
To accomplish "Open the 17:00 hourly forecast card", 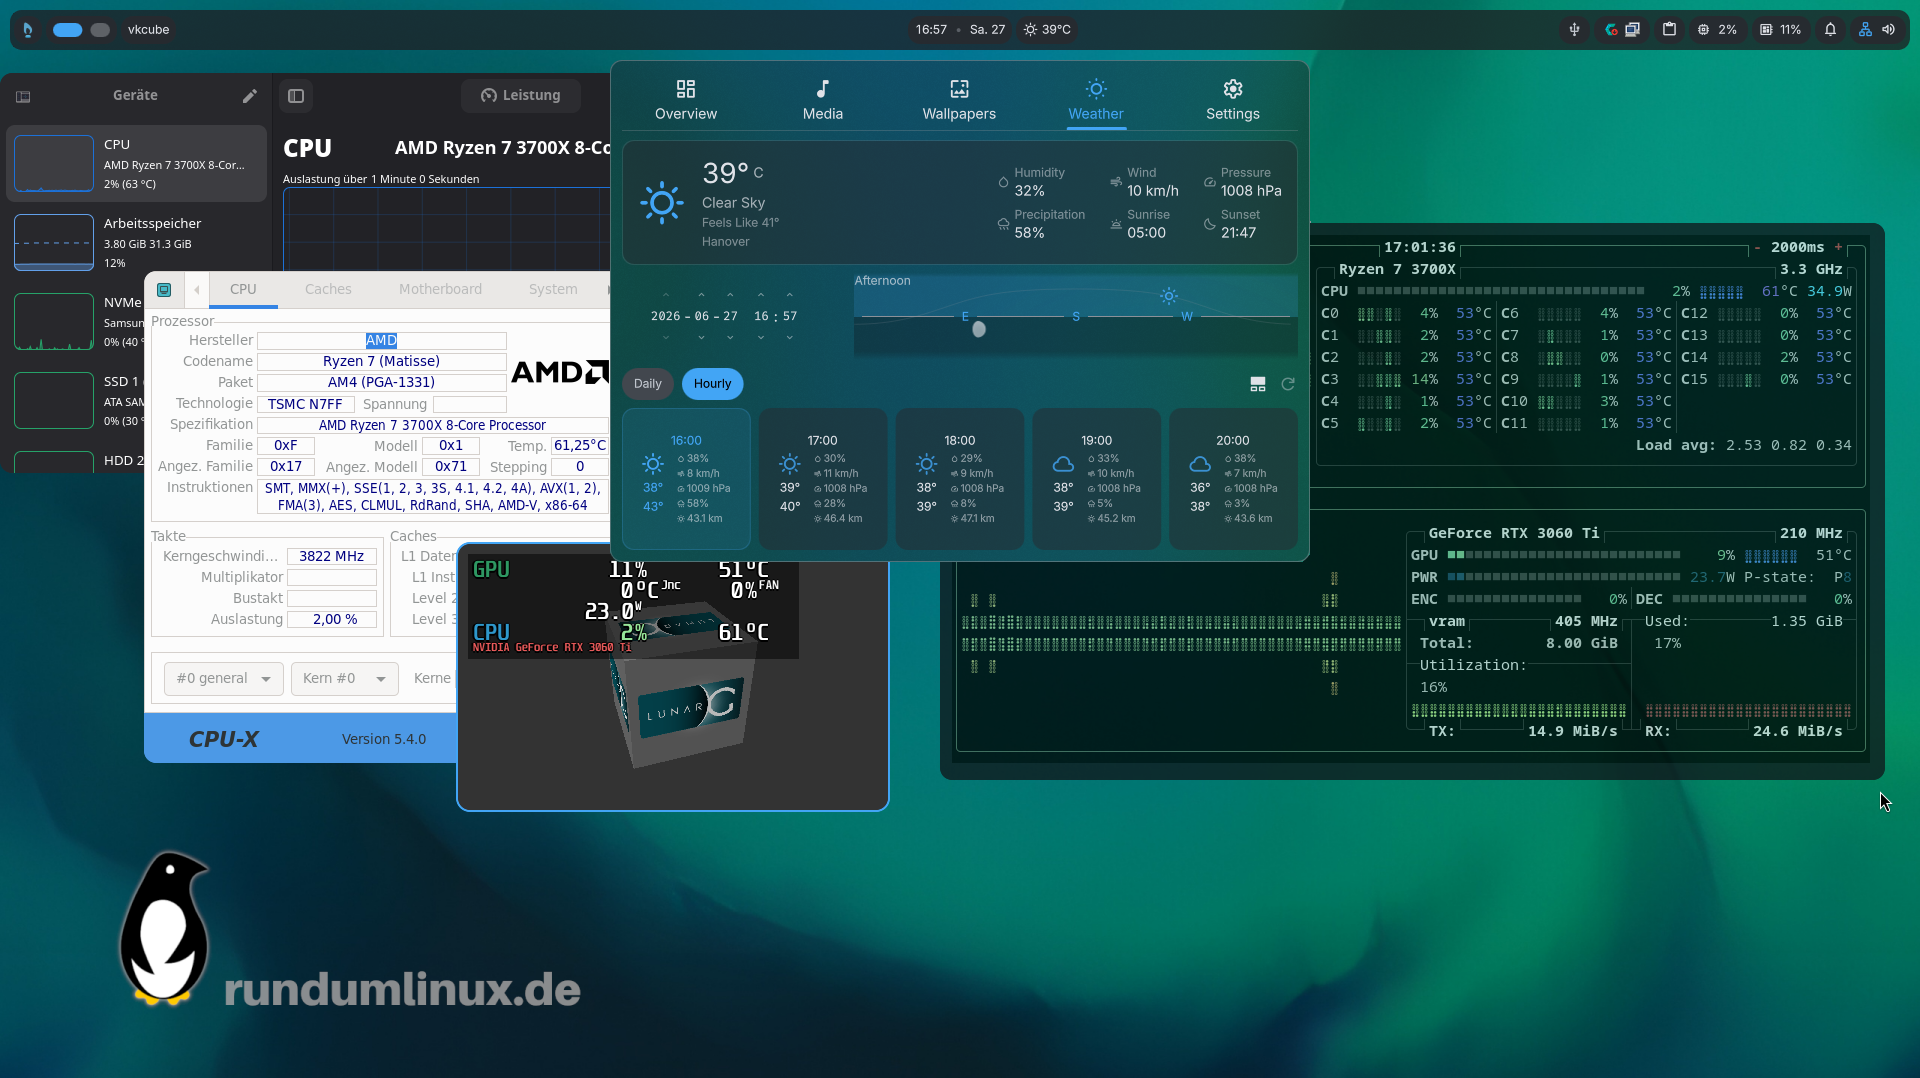I will [823, 479].
